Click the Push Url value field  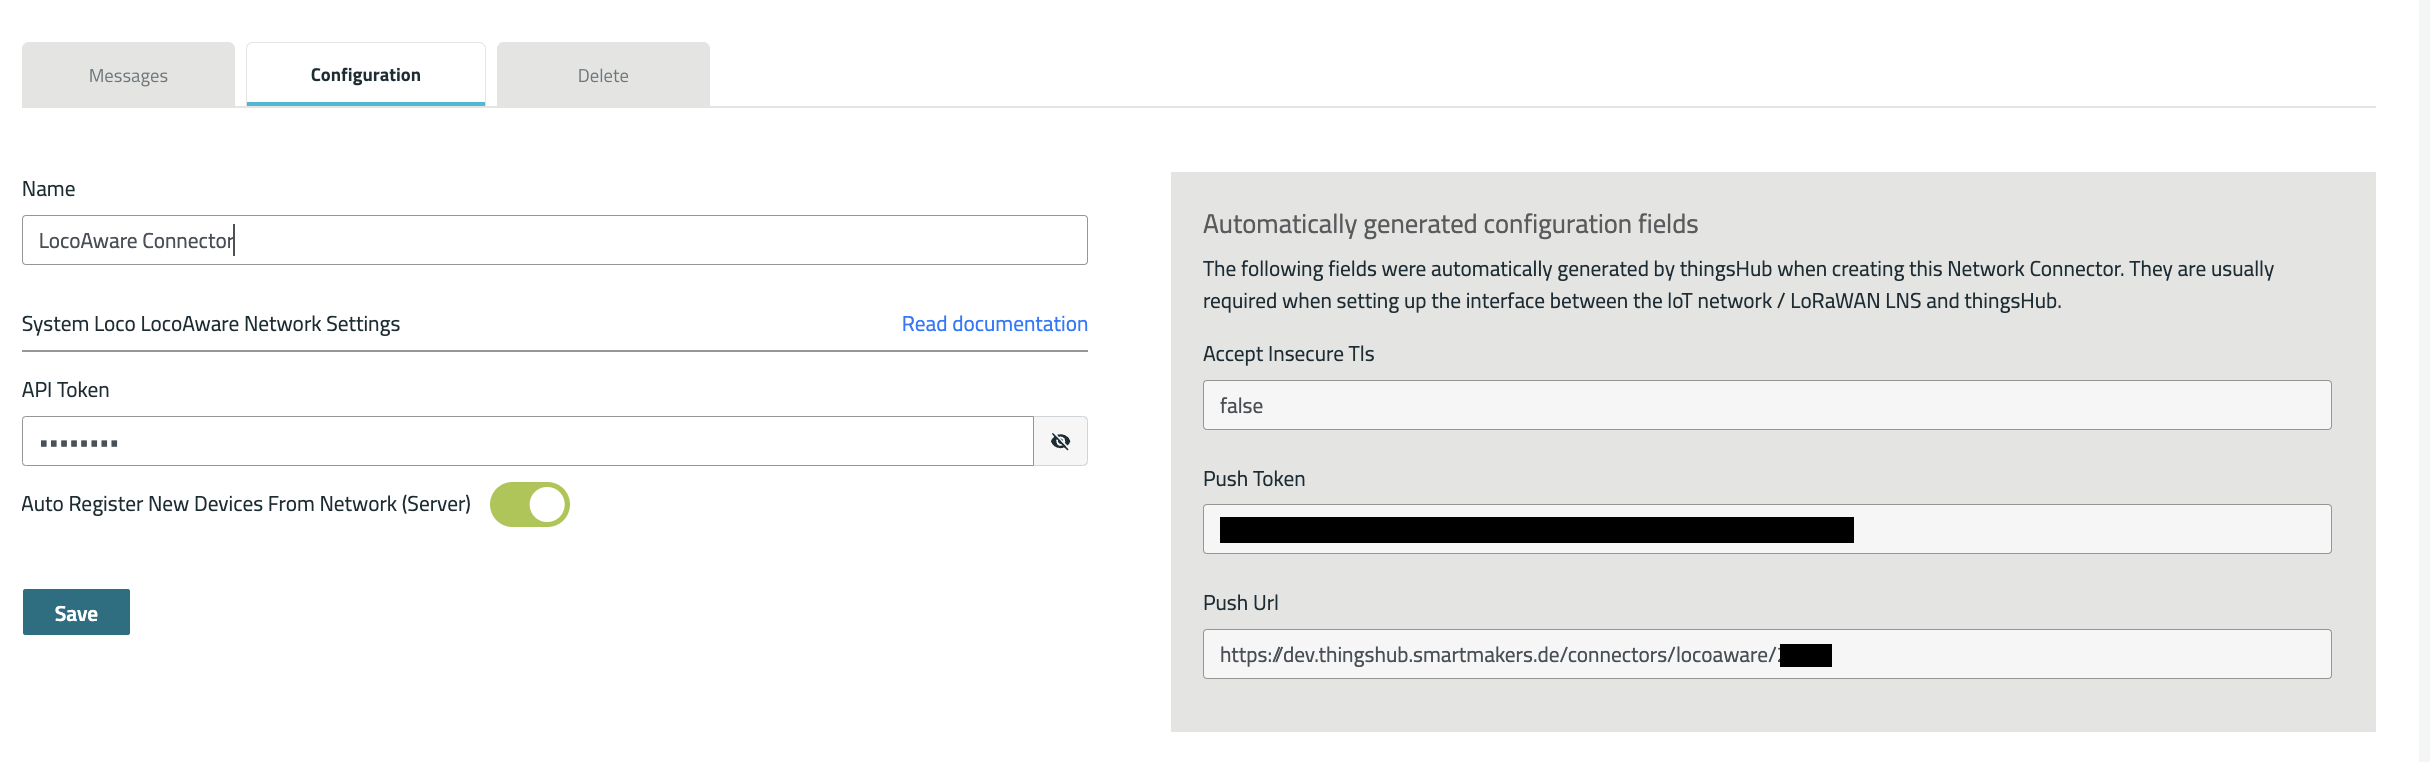point(1766,654)
